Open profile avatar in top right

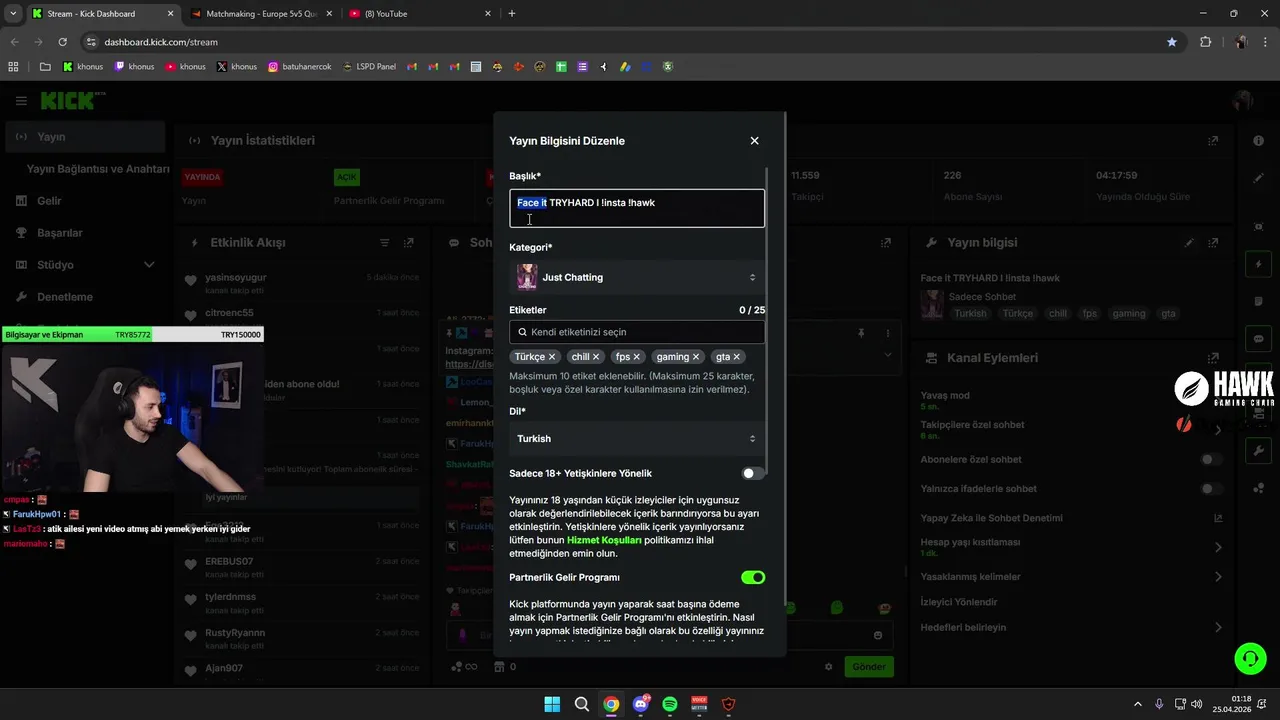coord(1243,101)
